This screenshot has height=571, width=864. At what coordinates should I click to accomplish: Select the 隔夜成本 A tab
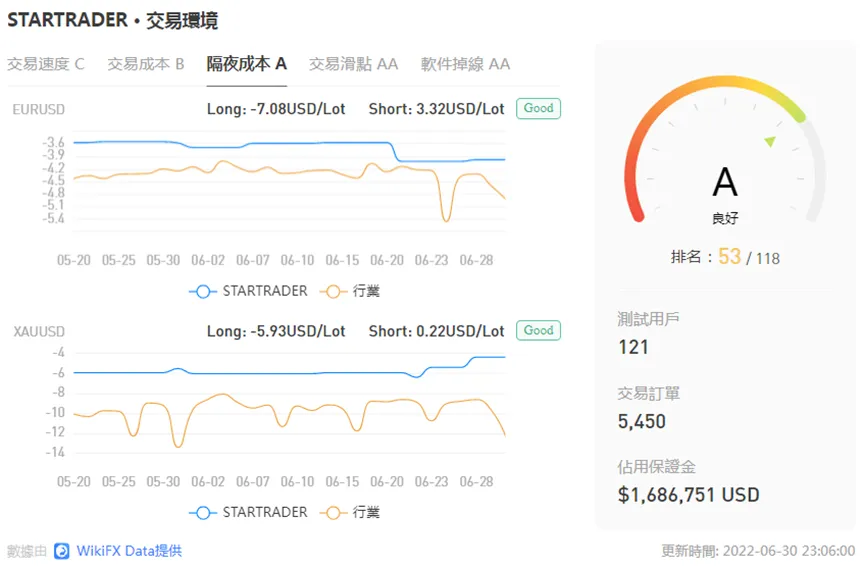coord(246,64)
